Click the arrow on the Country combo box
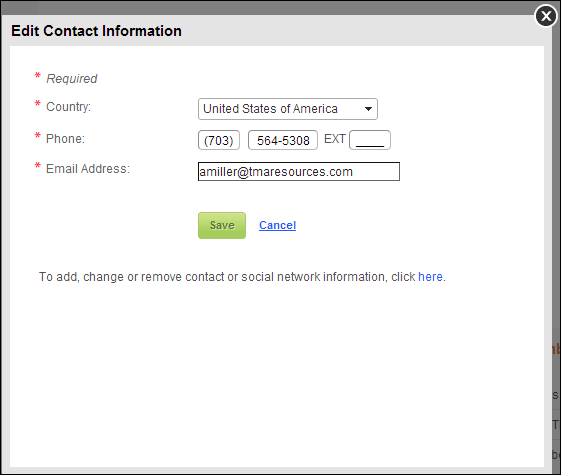The image size is (561, 475). click(368, 109)
